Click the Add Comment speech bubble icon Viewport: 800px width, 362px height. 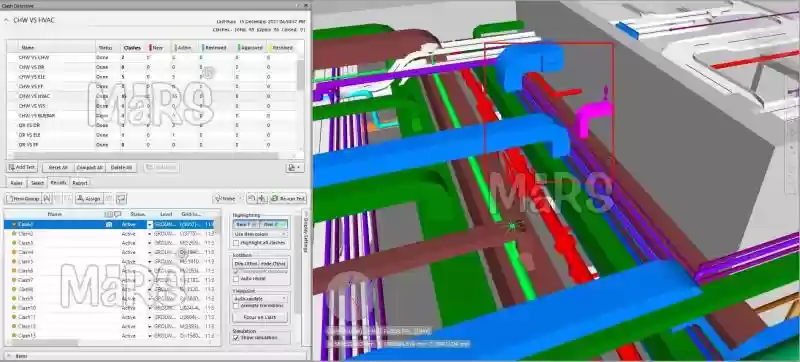pos(121,198)
